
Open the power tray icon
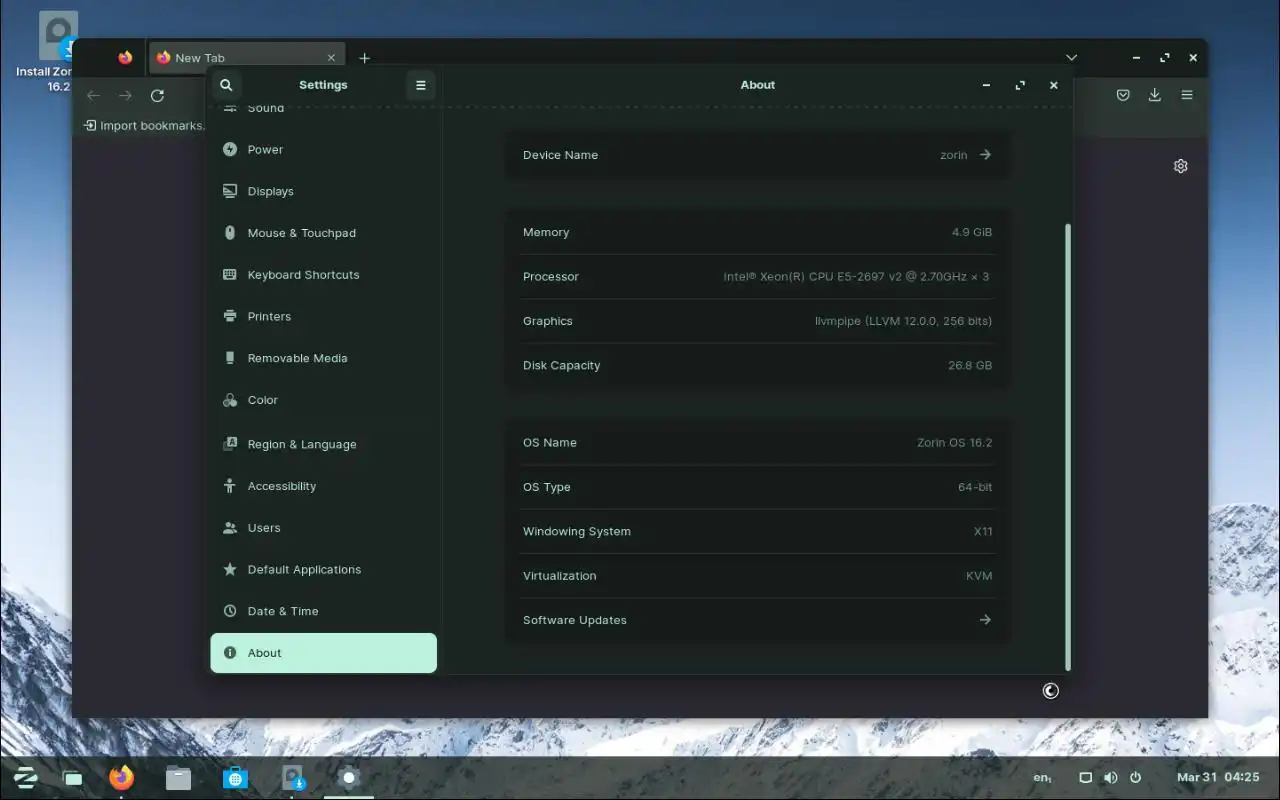(x=1136, y=777)
